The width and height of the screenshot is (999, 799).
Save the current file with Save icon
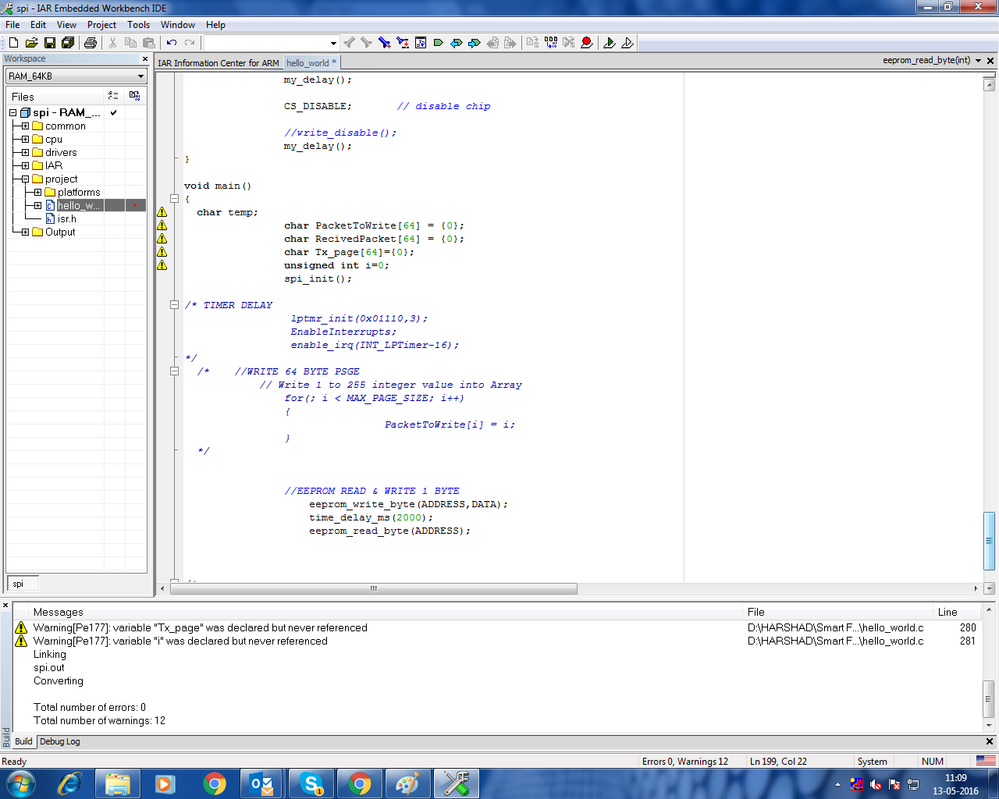point(49,43)
